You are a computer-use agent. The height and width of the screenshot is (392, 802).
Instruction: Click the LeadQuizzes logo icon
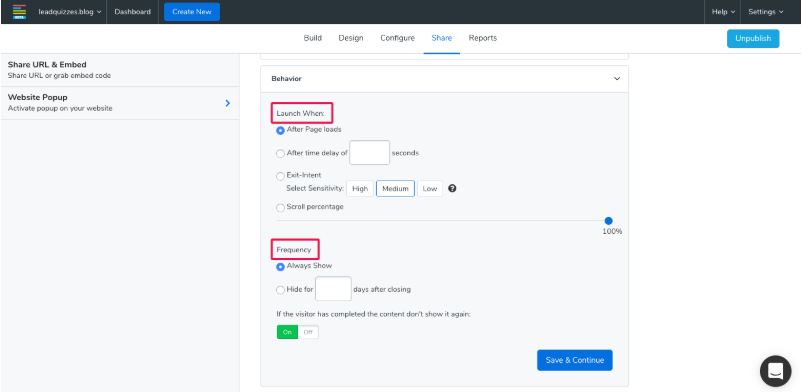(x=19, y=11)
